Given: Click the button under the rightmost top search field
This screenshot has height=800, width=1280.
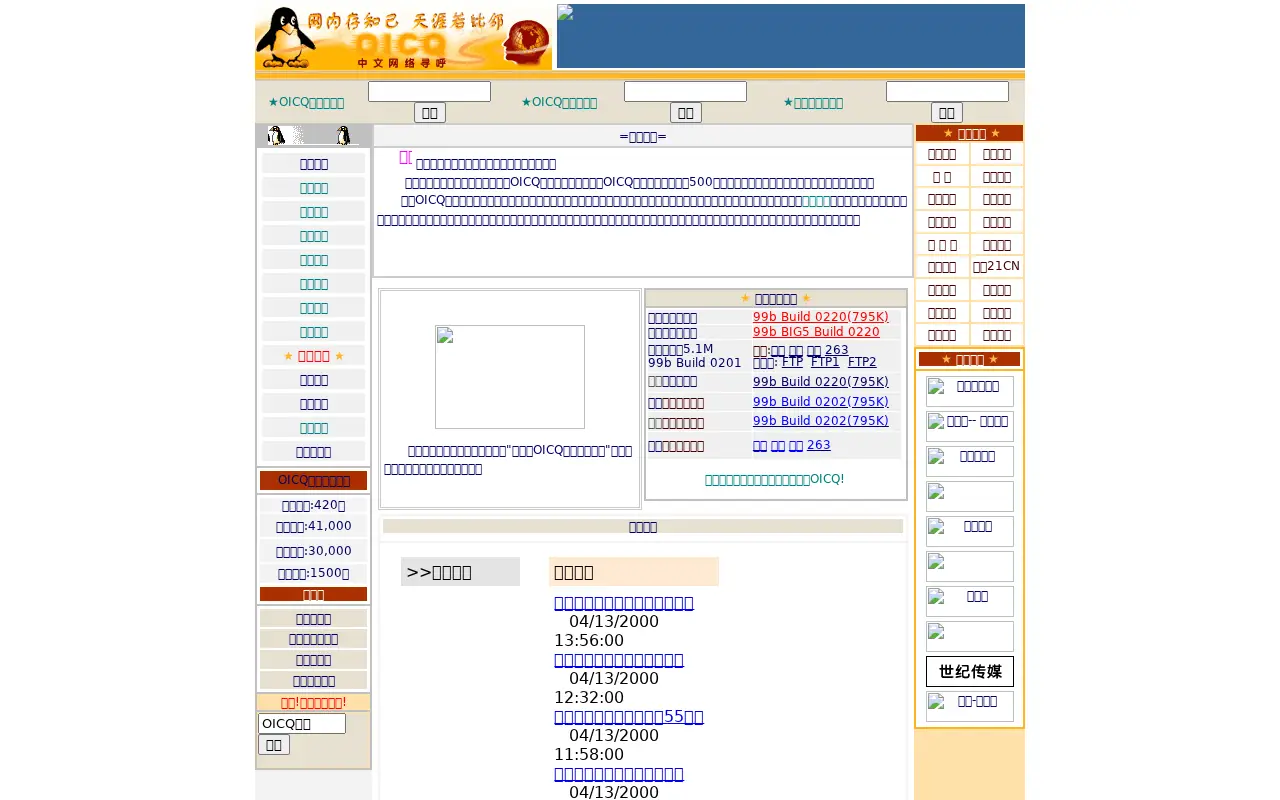Looking at the screenshot, I should [947, 113].
